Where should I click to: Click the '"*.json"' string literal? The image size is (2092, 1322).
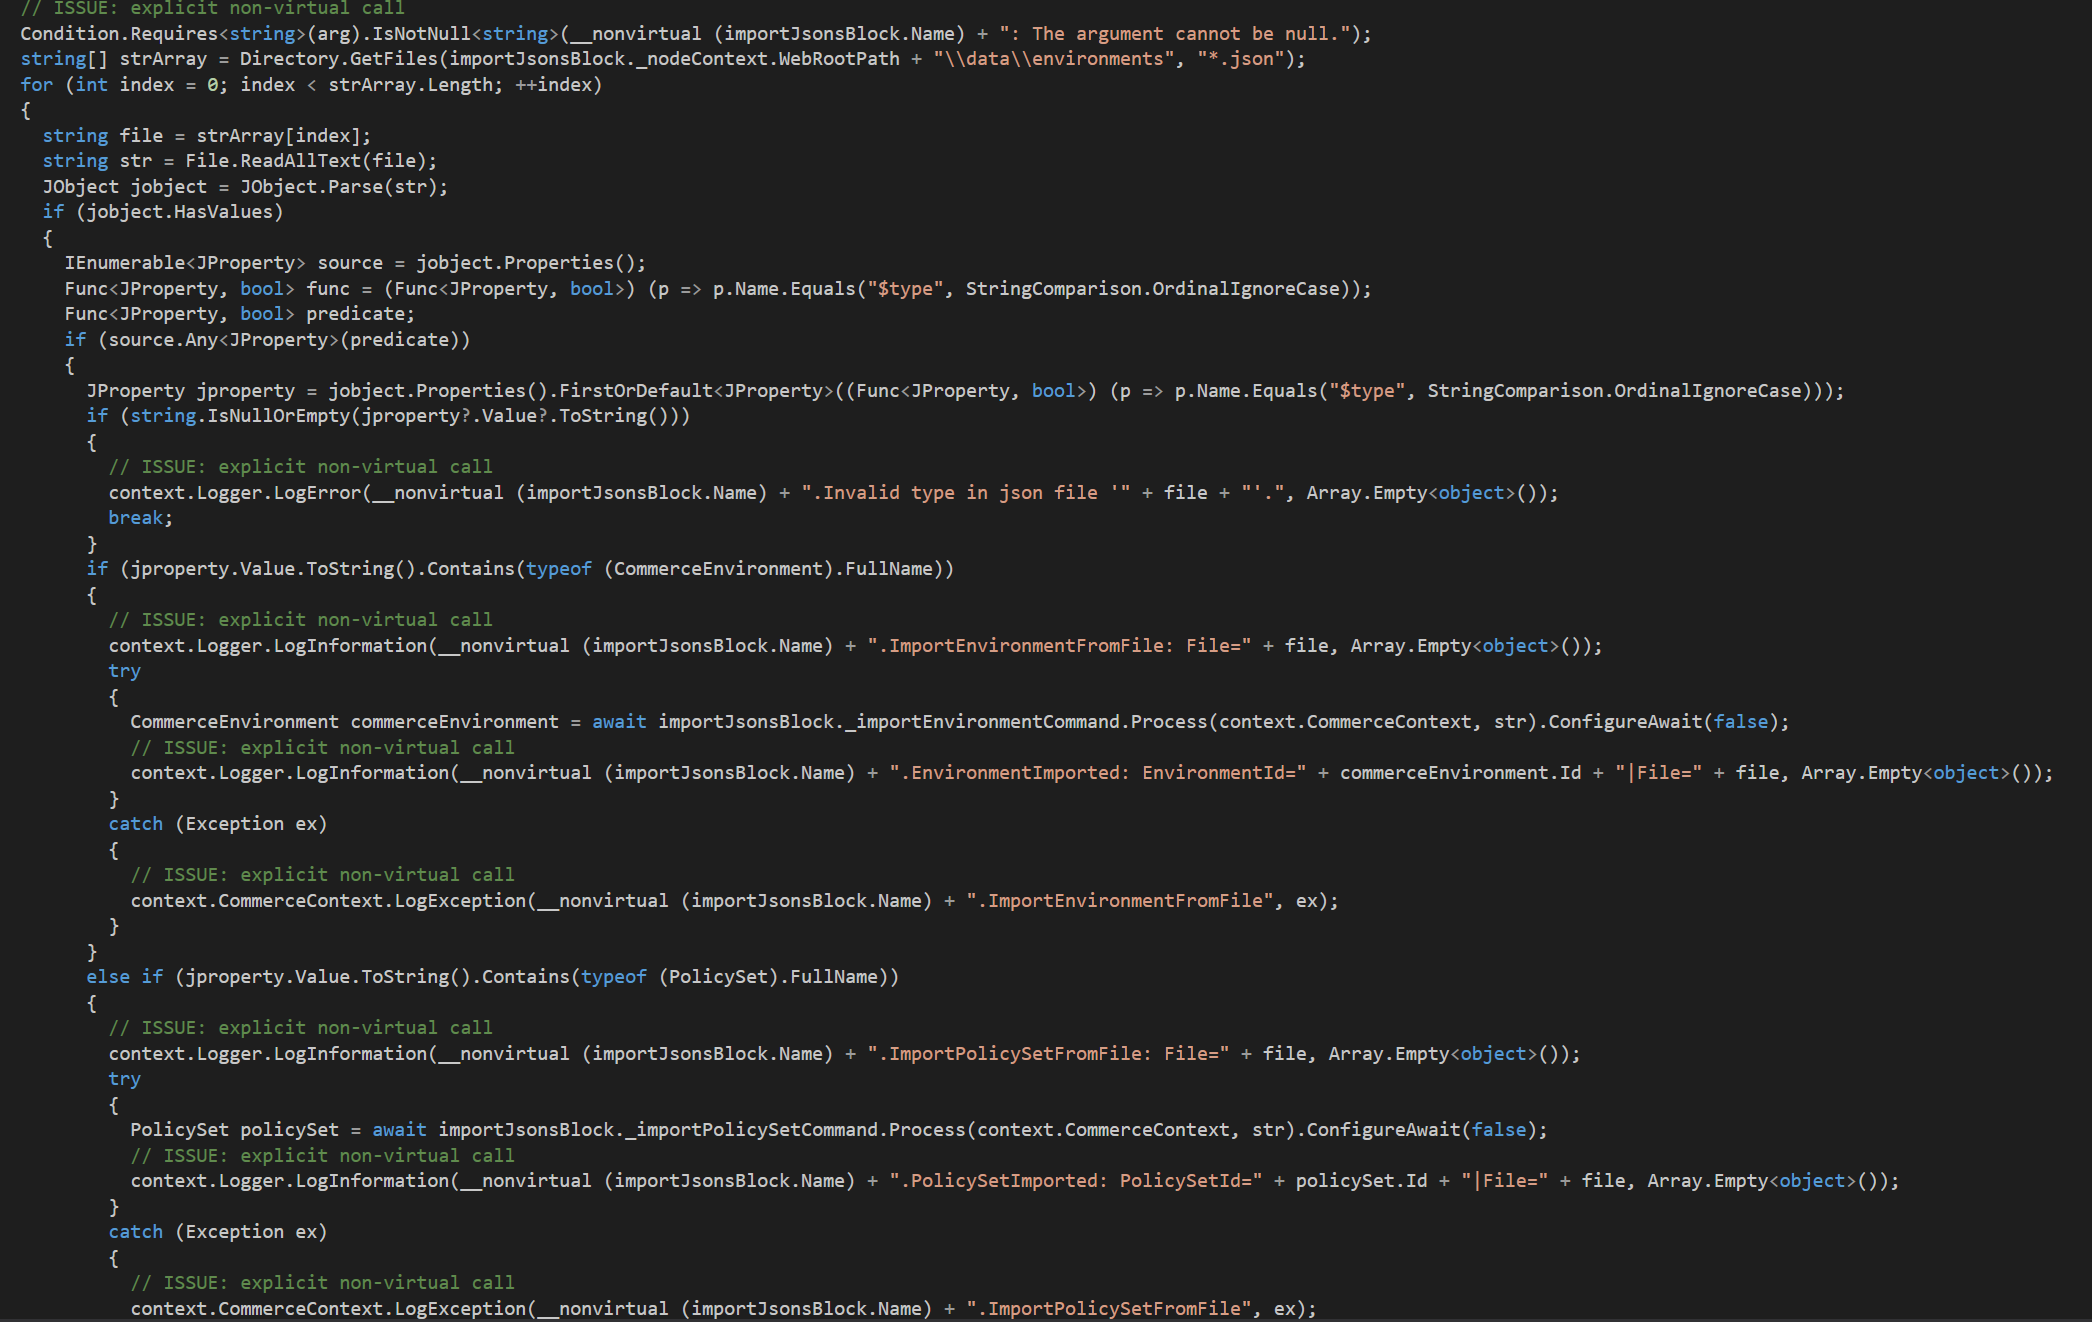pyautogui.click(x=1241, y=59)
